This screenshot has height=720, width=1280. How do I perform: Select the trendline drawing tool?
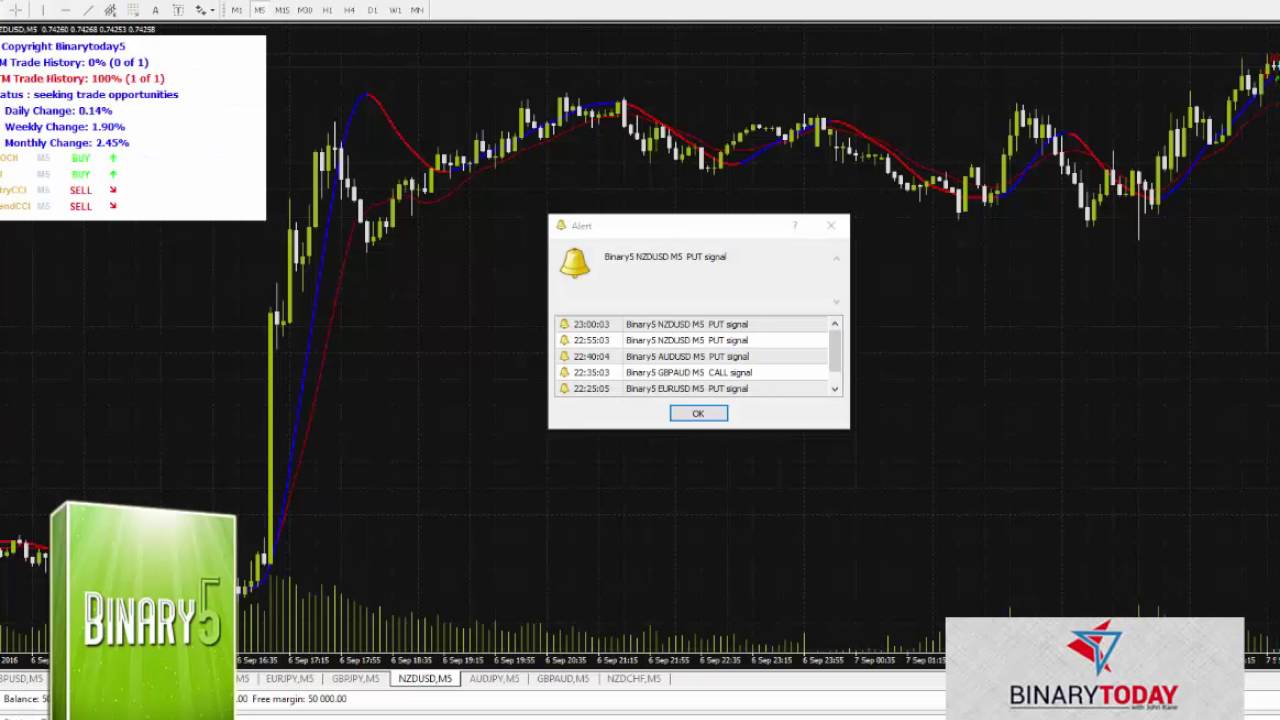88,10
